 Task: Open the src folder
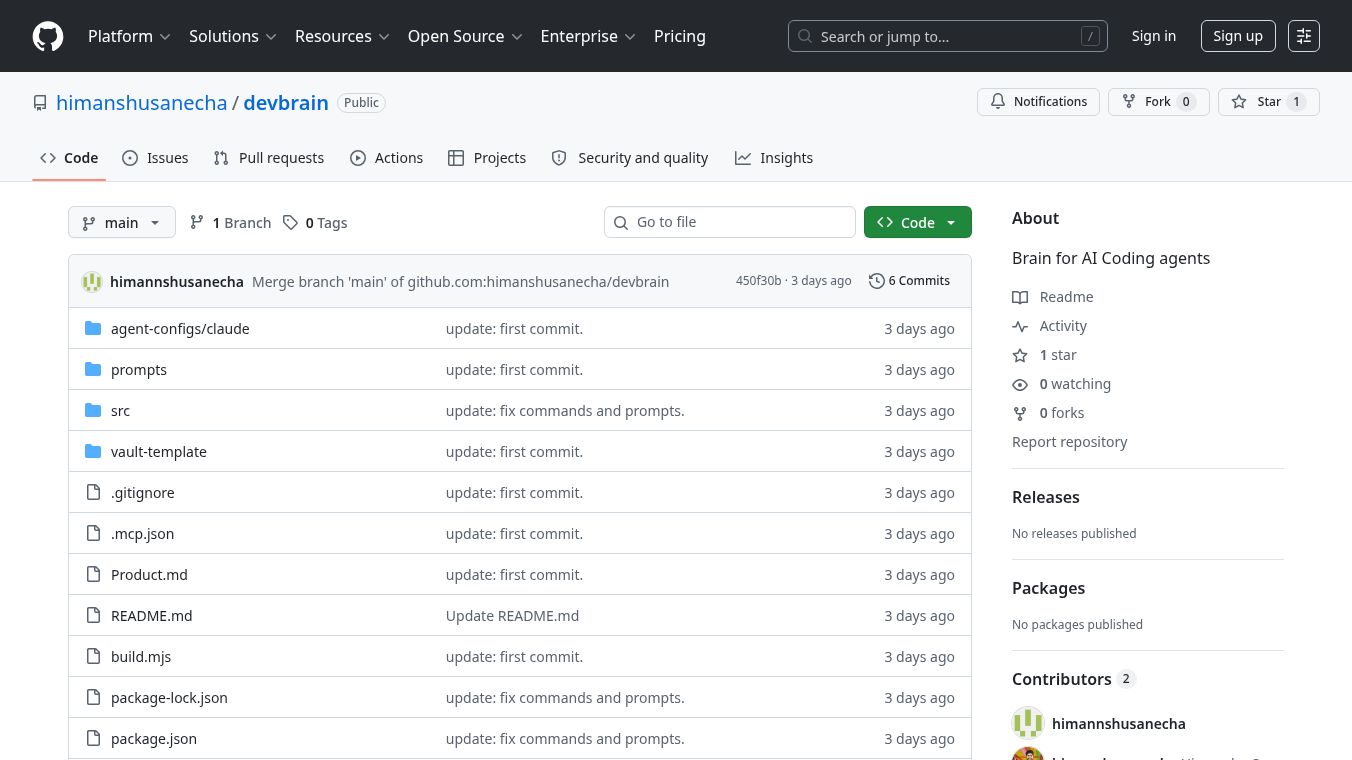pyautogui.click(x=120, y=411)
